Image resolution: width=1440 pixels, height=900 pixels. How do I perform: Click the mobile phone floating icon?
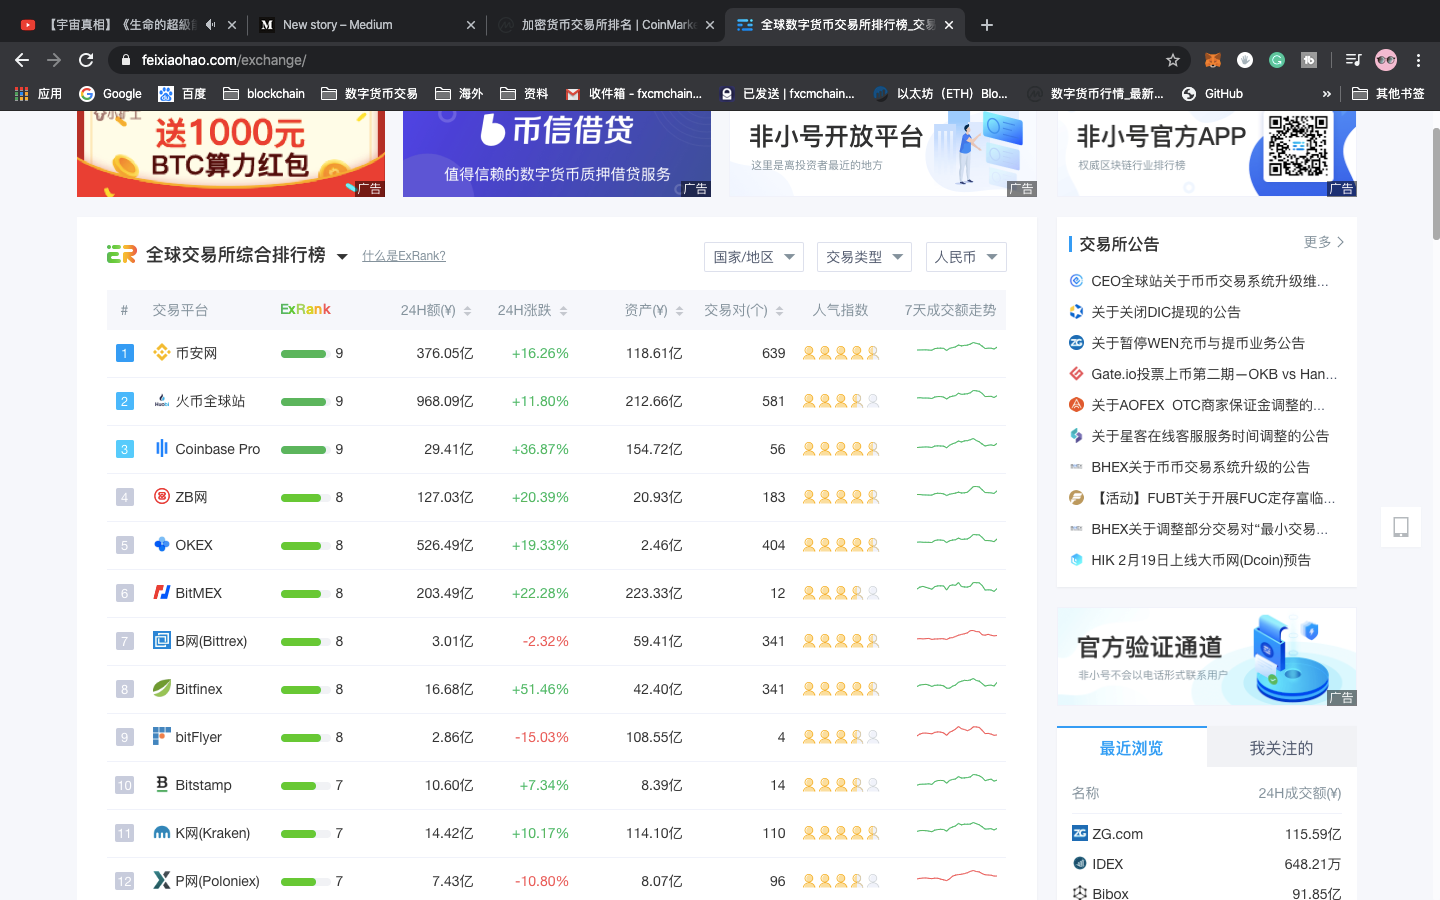coord(1401,527)
